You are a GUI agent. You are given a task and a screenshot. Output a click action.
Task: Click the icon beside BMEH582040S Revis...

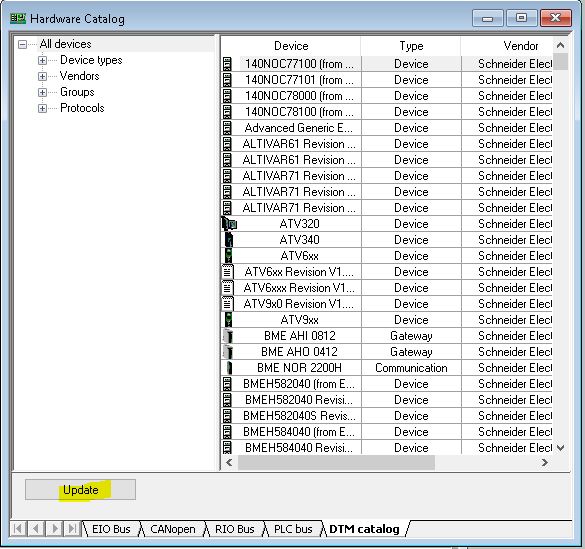(227, 416)
